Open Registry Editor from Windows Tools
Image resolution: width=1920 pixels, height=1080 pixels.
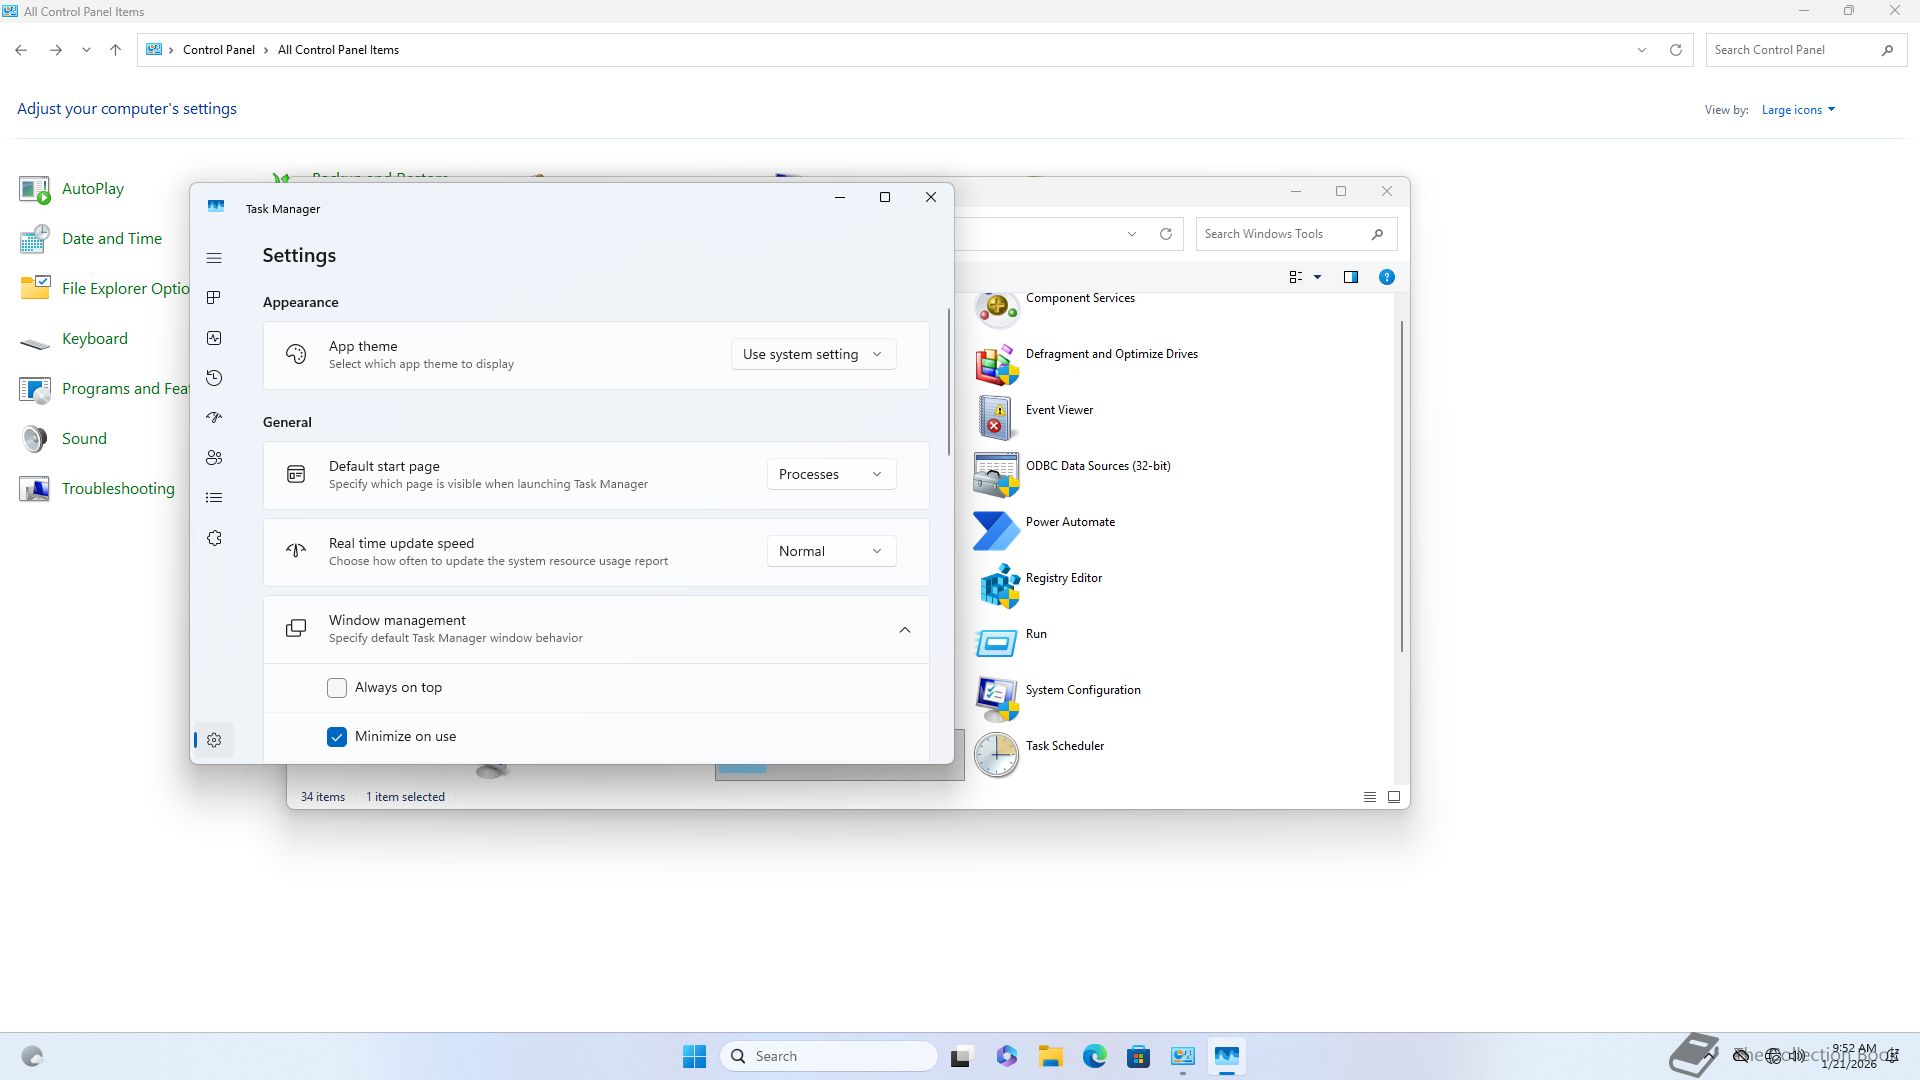pyautogui.click(x=1063, y=578)
